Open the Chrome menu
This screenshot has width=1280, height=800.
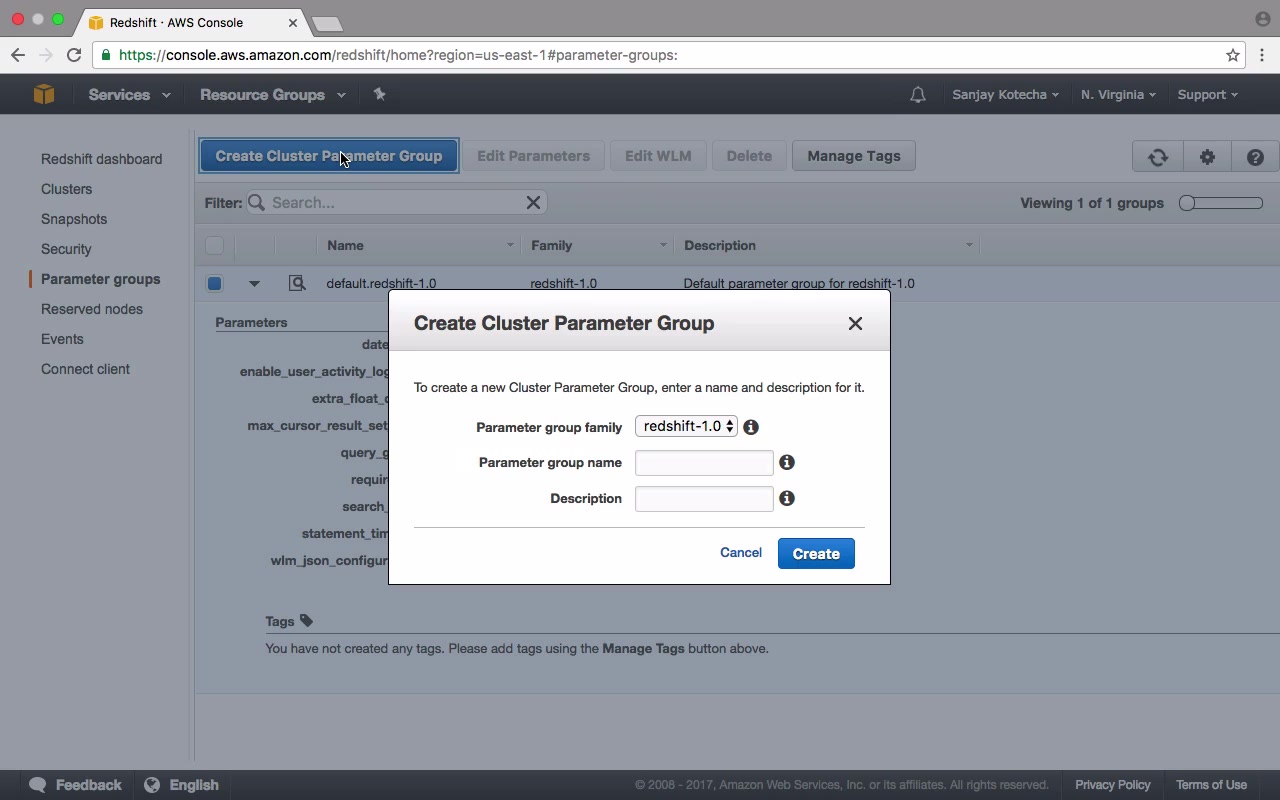pyautogui.click(x=1262, y=55)
